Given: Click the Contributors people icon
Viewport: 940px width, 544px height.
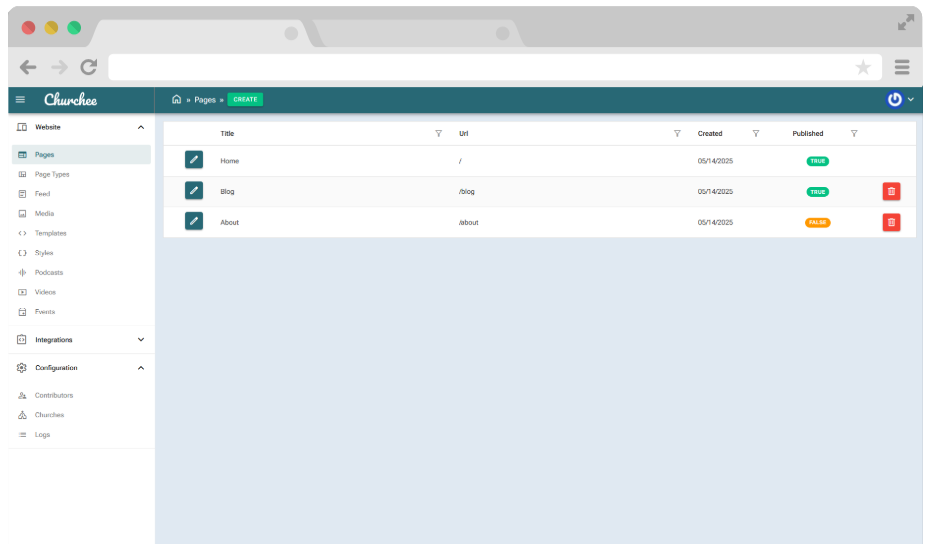Looking at the screenshot, I should click(22, 395).
